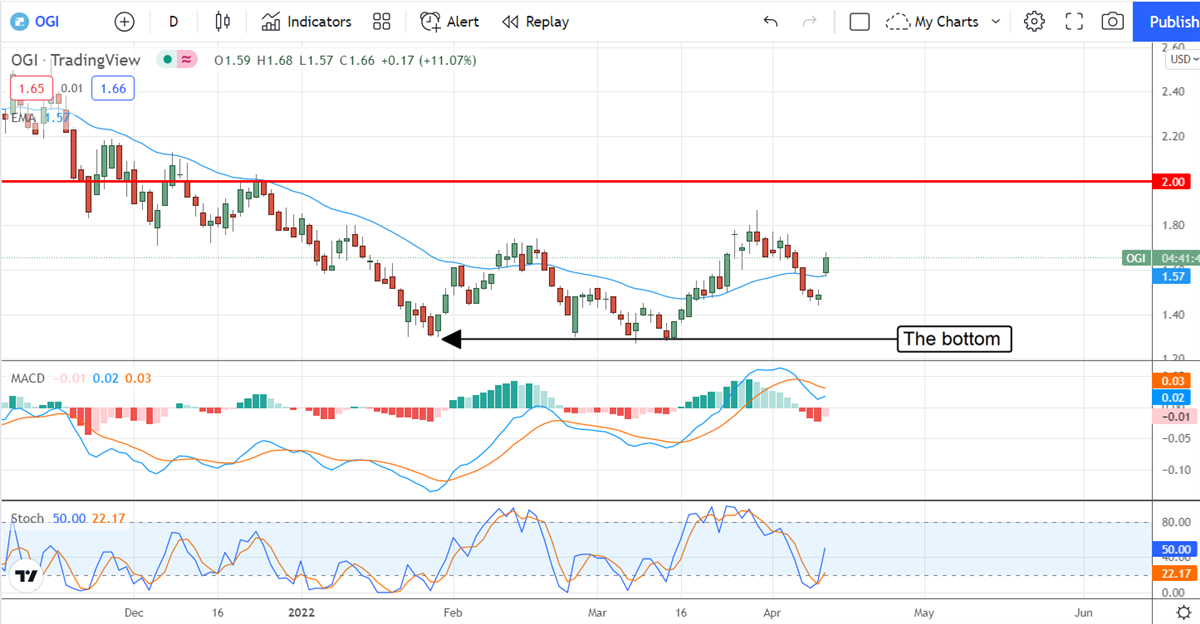This screenshot has height=624, width=1200.
Task: Click the Publish button
Action: point(1167,21)
